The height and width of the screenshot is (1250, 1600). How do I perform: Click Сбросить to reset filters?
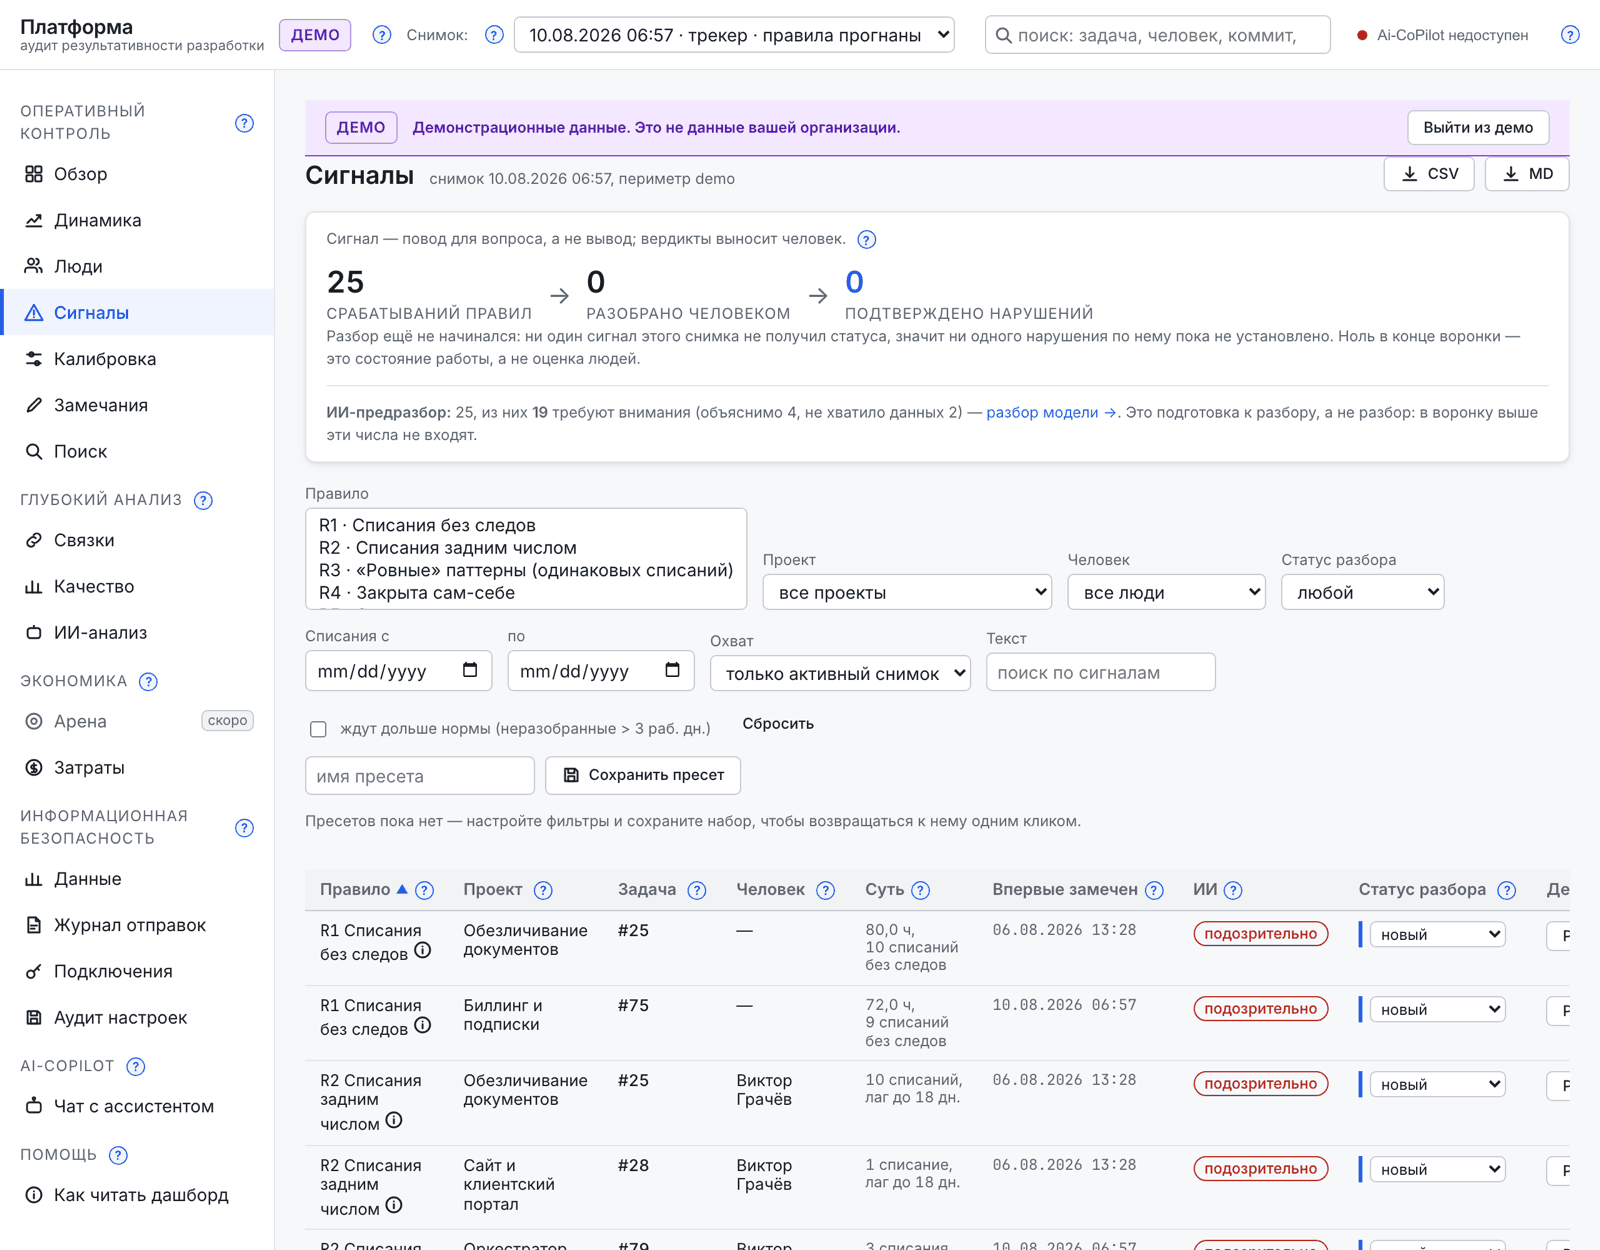pyautogui.click(x=778, y=723)
